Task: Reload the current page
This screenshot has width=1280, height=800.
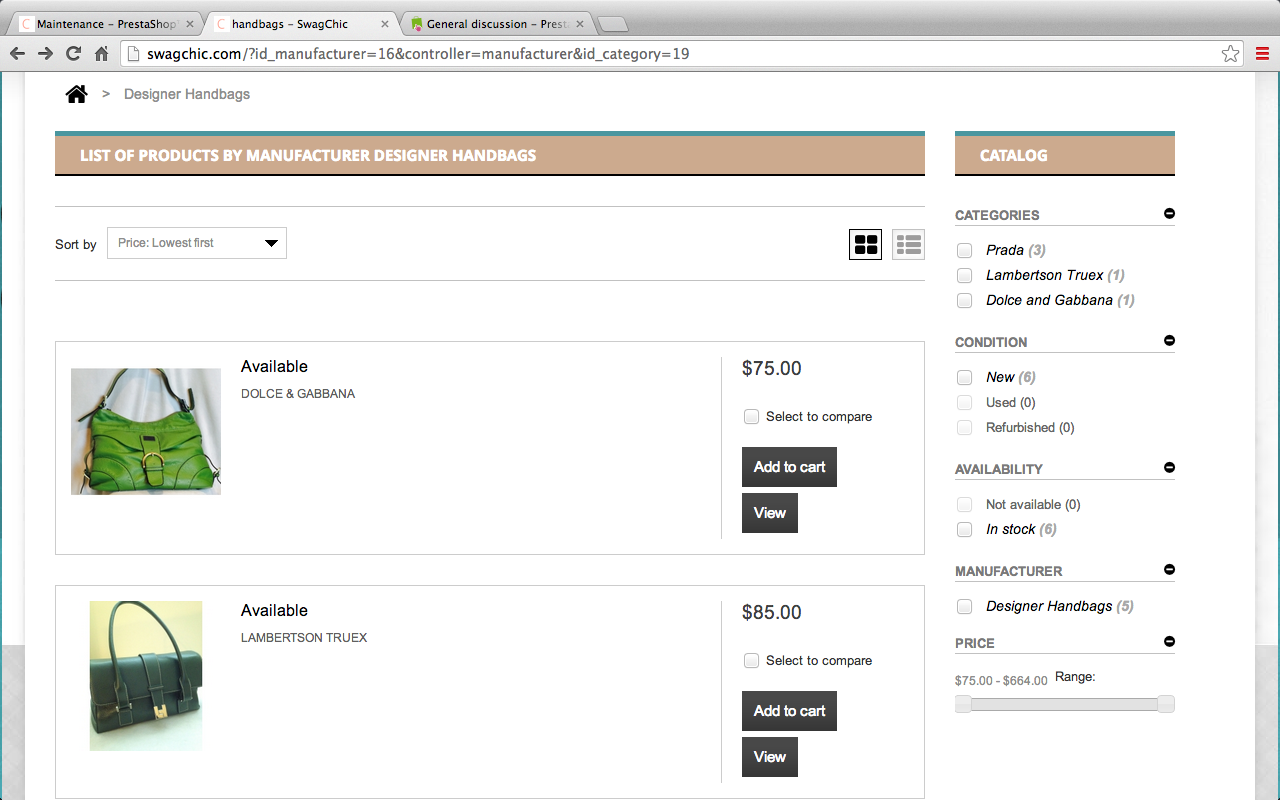Action: click(74, 54)
